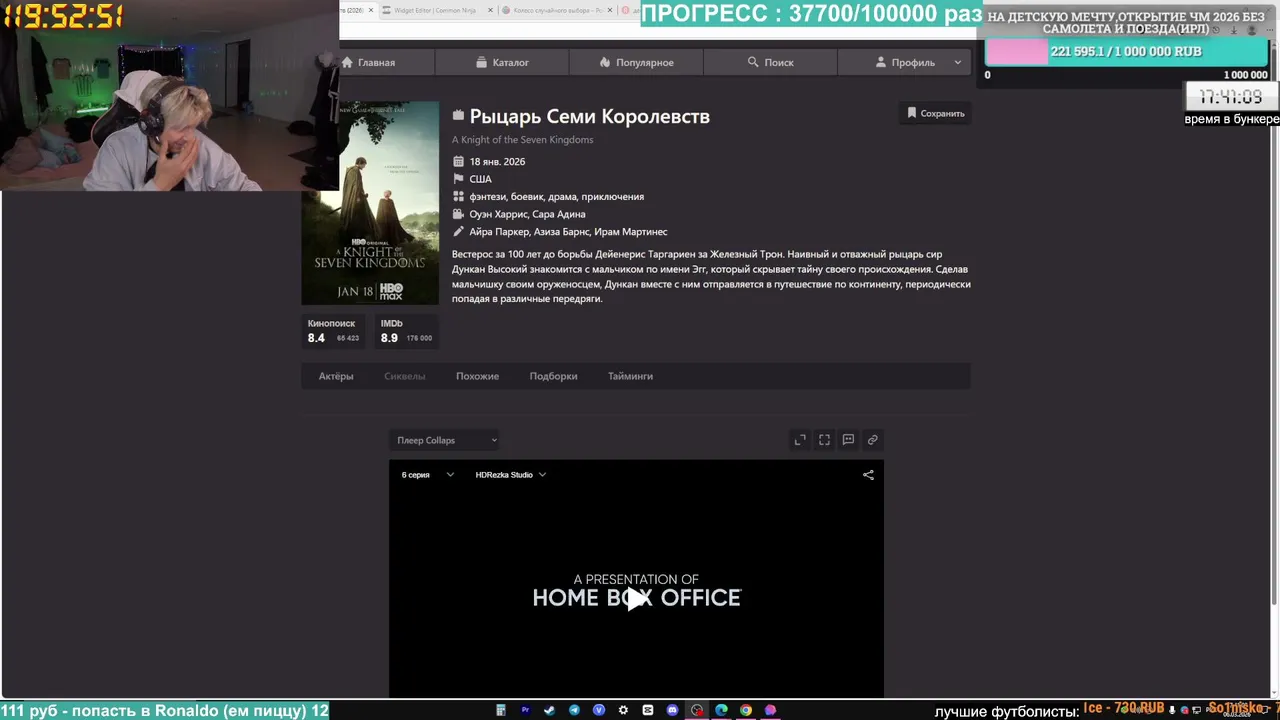Switch to the Сиквелы tab

[x=404, y=376]
